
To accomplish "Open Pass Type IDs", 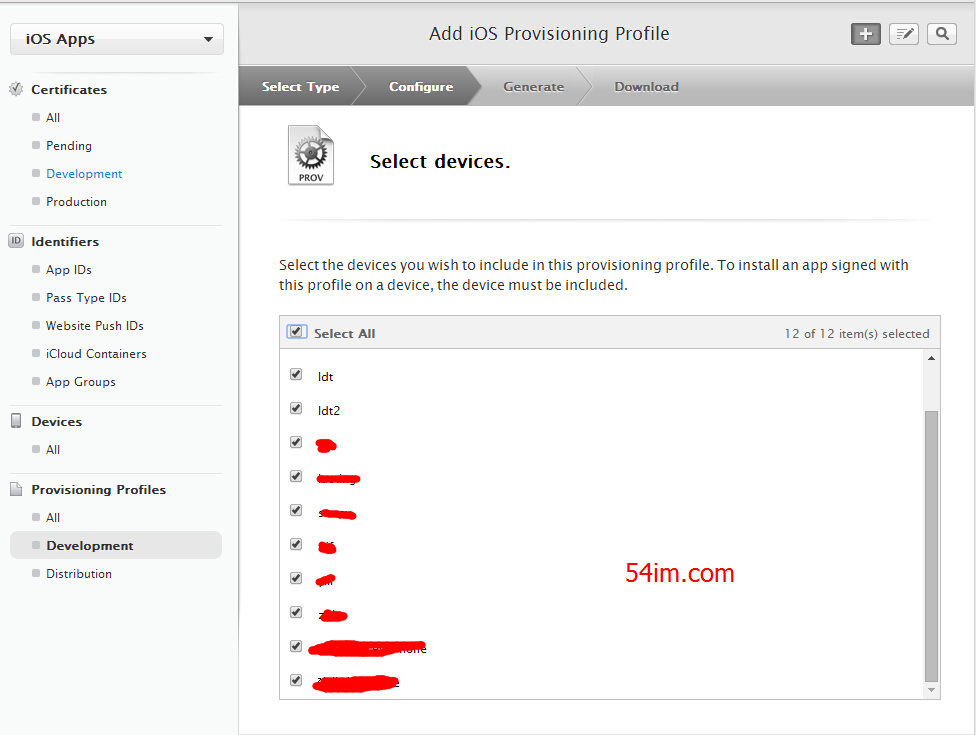I will 86,297.
